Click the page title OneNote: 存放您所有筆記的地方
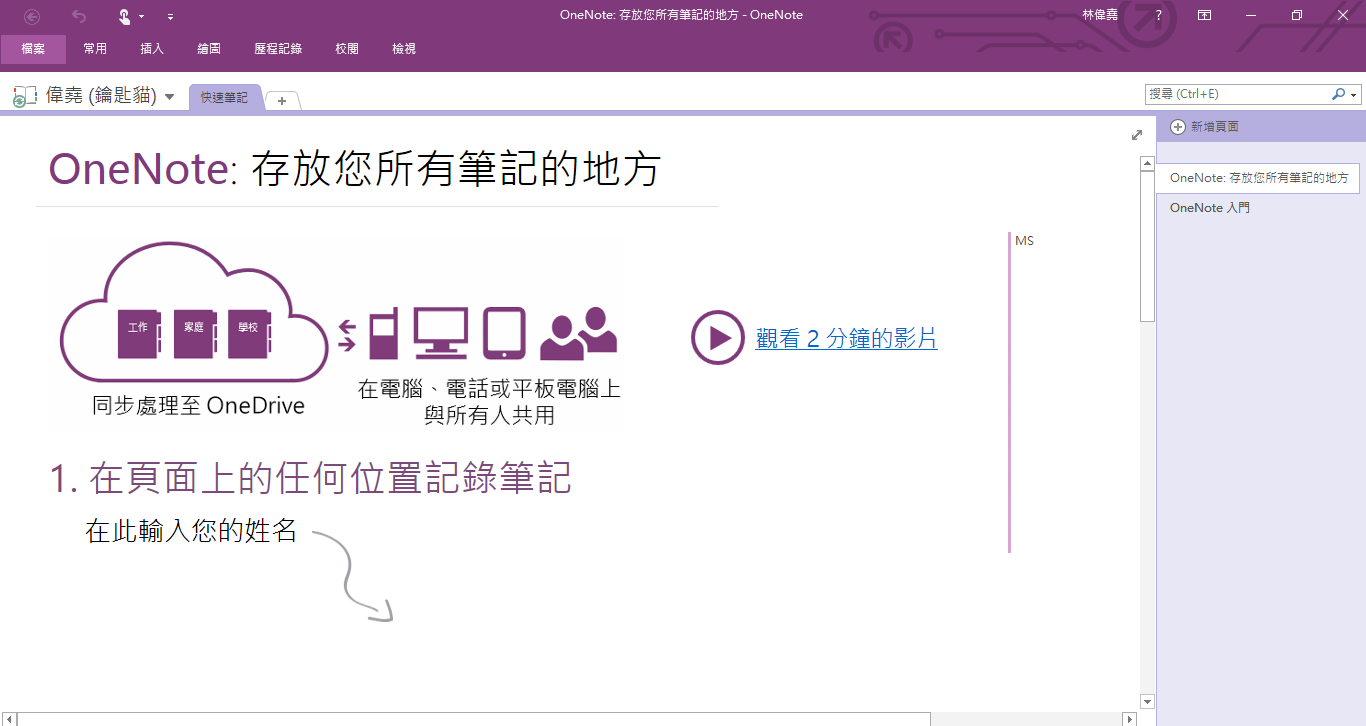This screenshot has width=1366, height=726. coord(355,169)
